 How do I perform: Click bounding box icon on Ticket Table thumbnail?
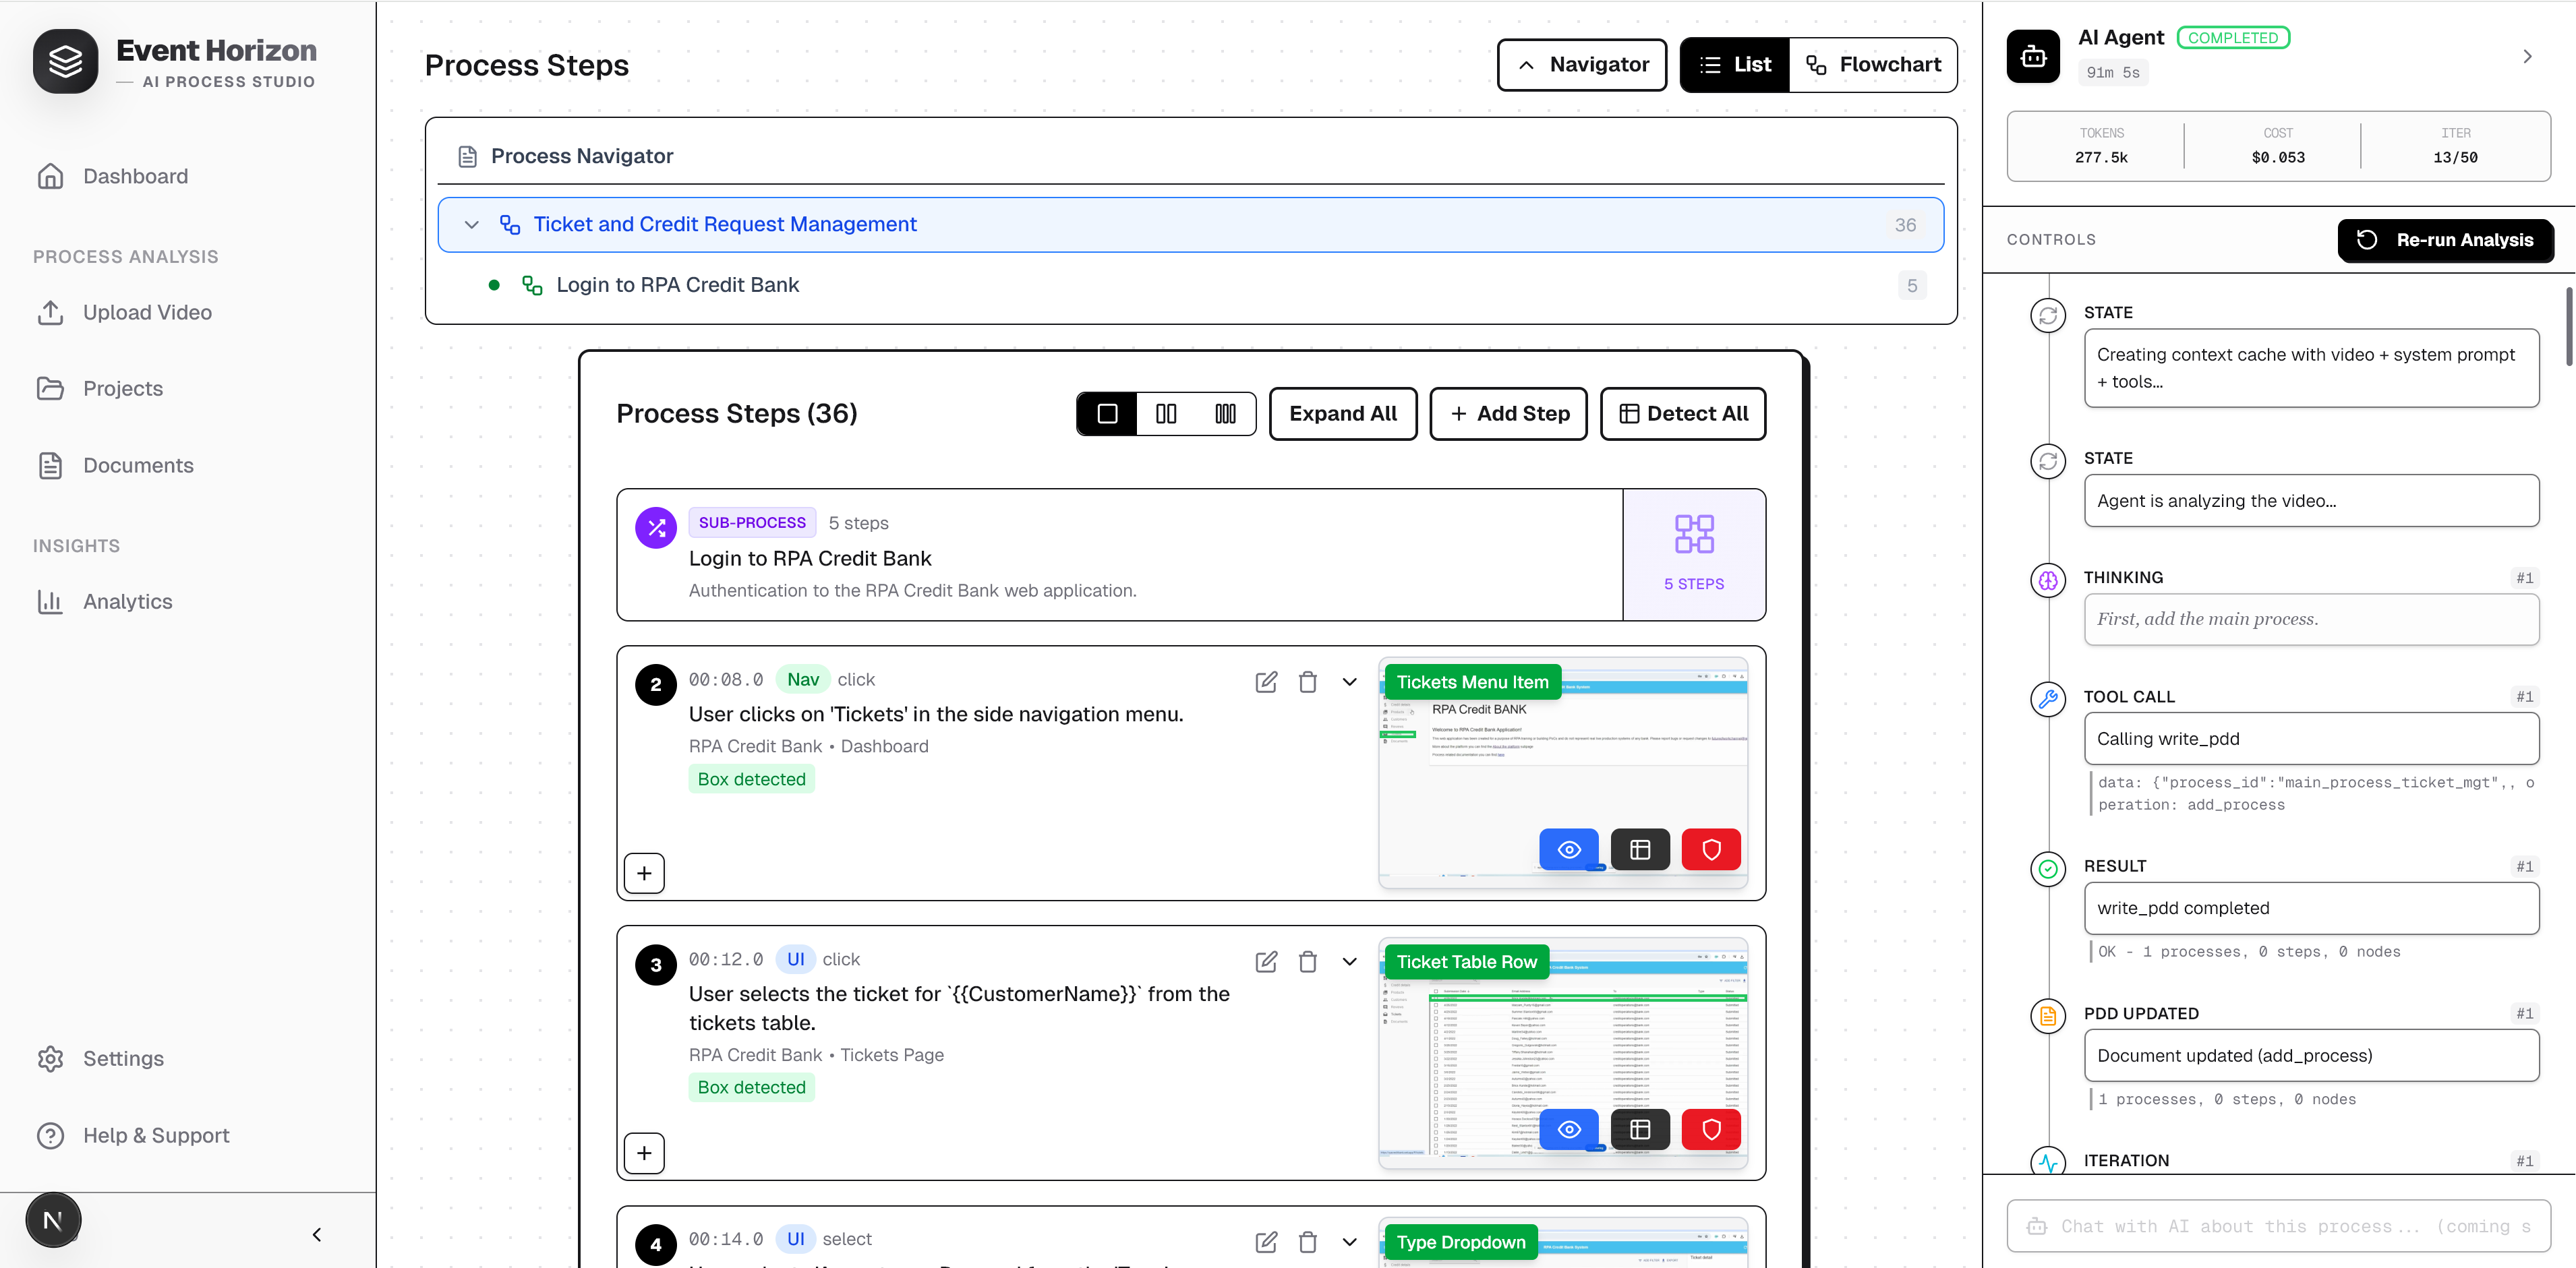1640,1130
